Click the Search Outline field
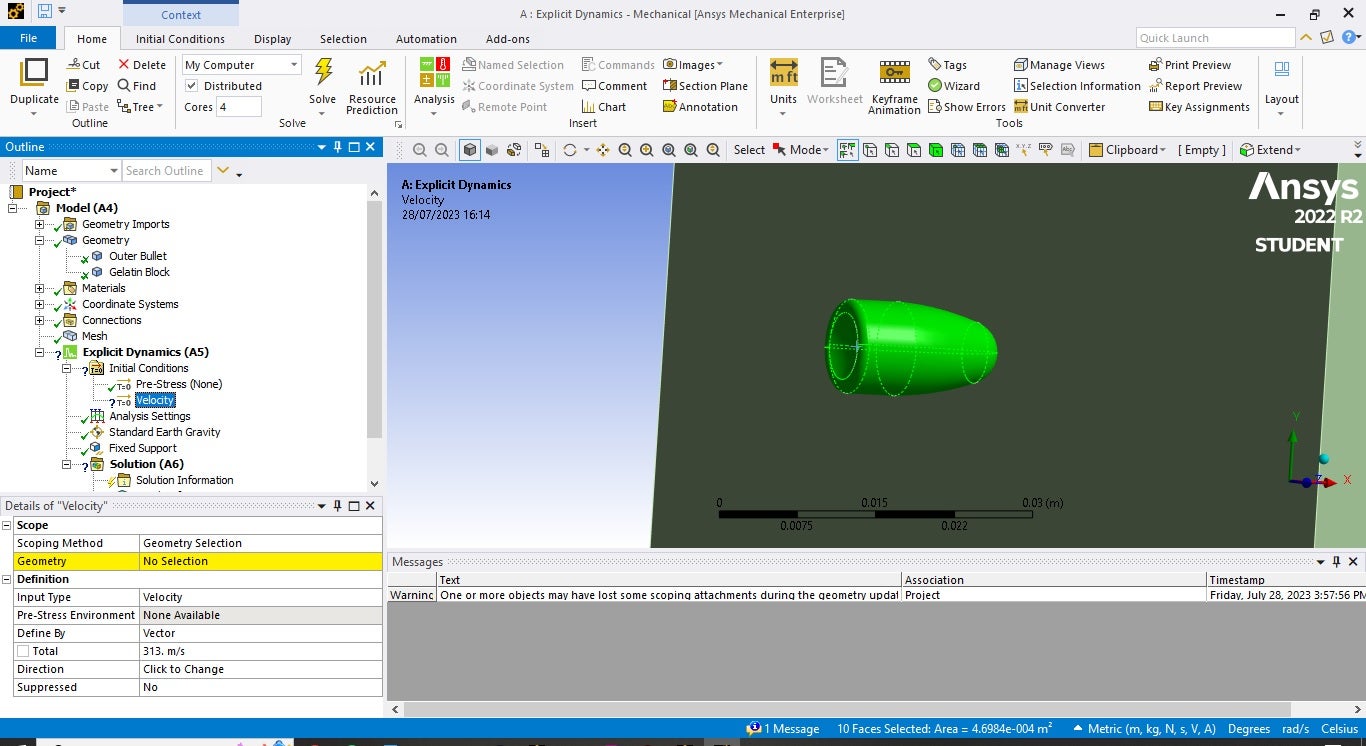The width and height of the screenshot is (1366, 746). (x=167, y=171)
